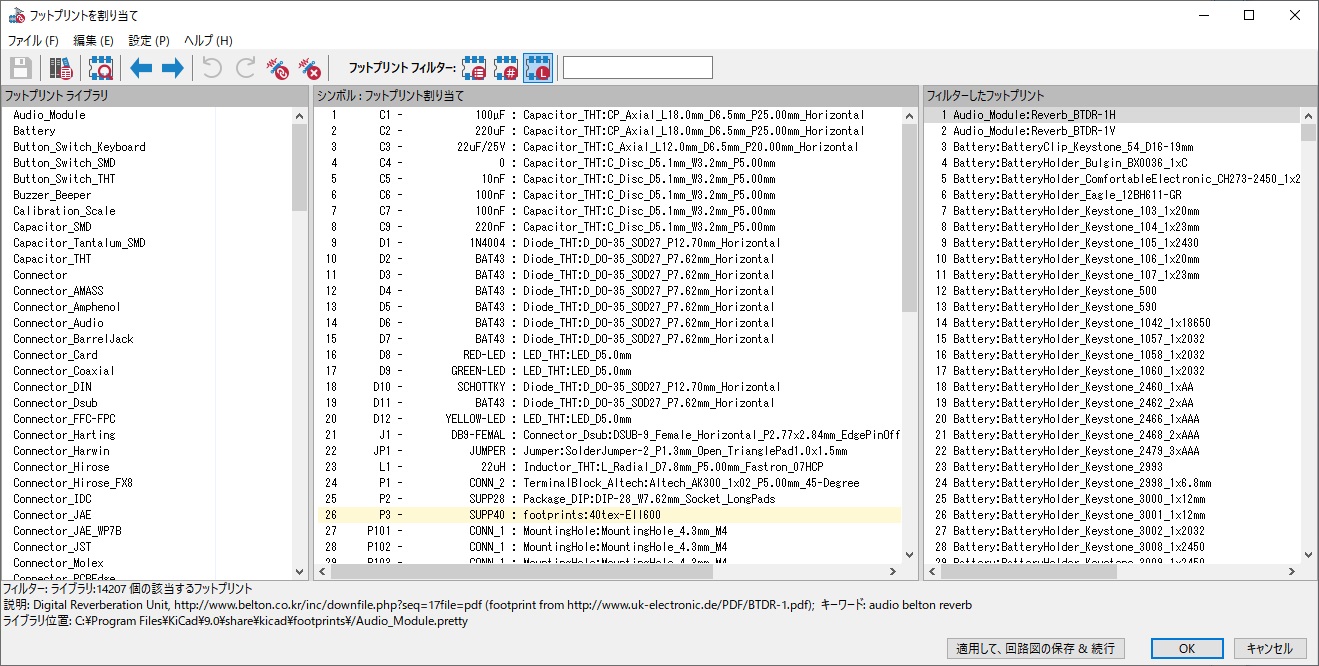Select the highlighted P3 SUPP40 symbol row
Viewport: 1319px width, 666px height.
pos(608,515)
